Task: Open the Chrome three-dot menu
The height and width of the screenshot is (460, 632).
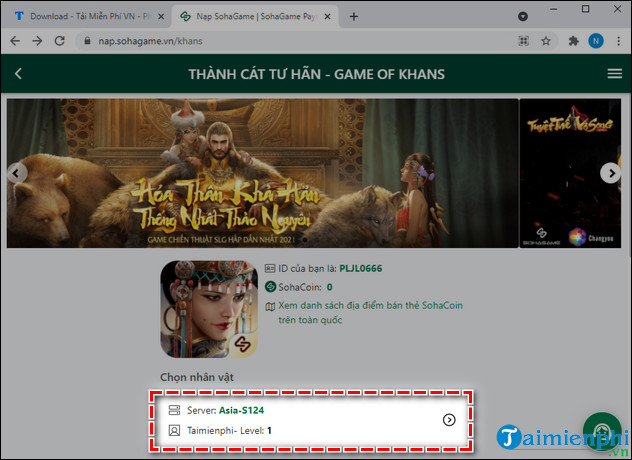Action: 618,41
